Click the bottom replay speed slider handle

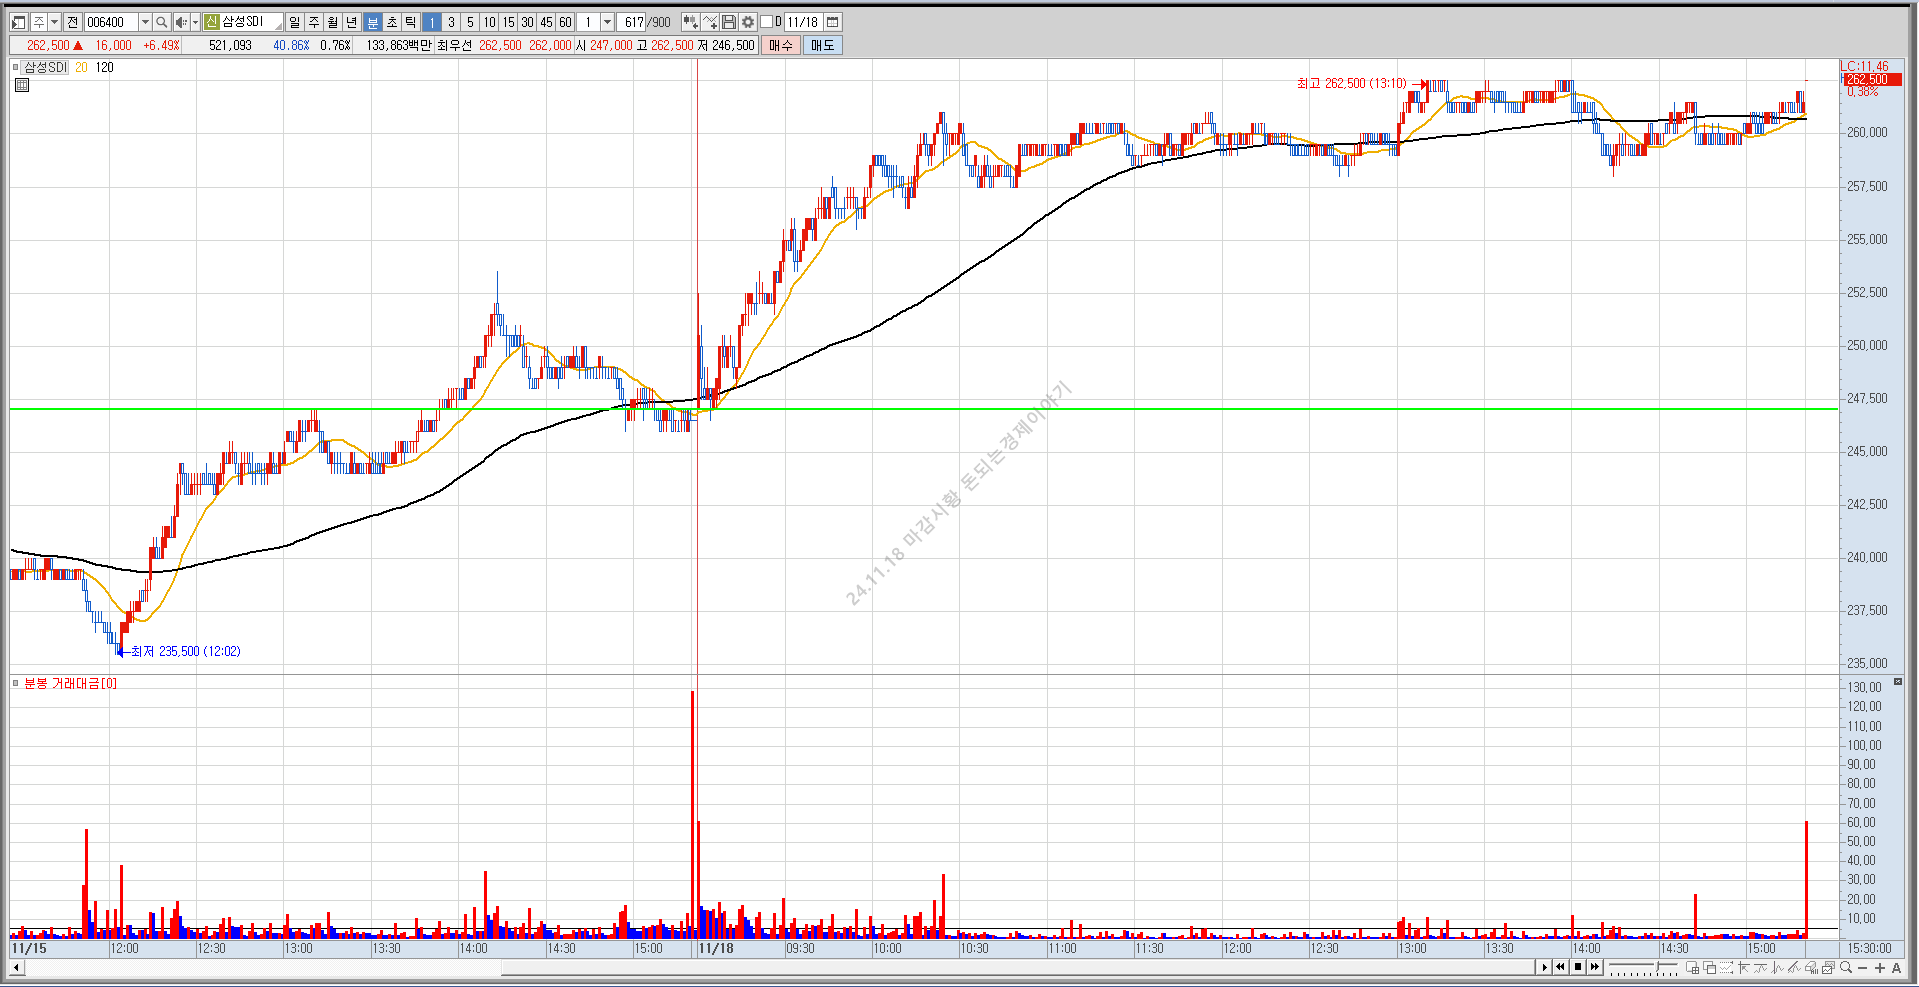point(1657,966)
